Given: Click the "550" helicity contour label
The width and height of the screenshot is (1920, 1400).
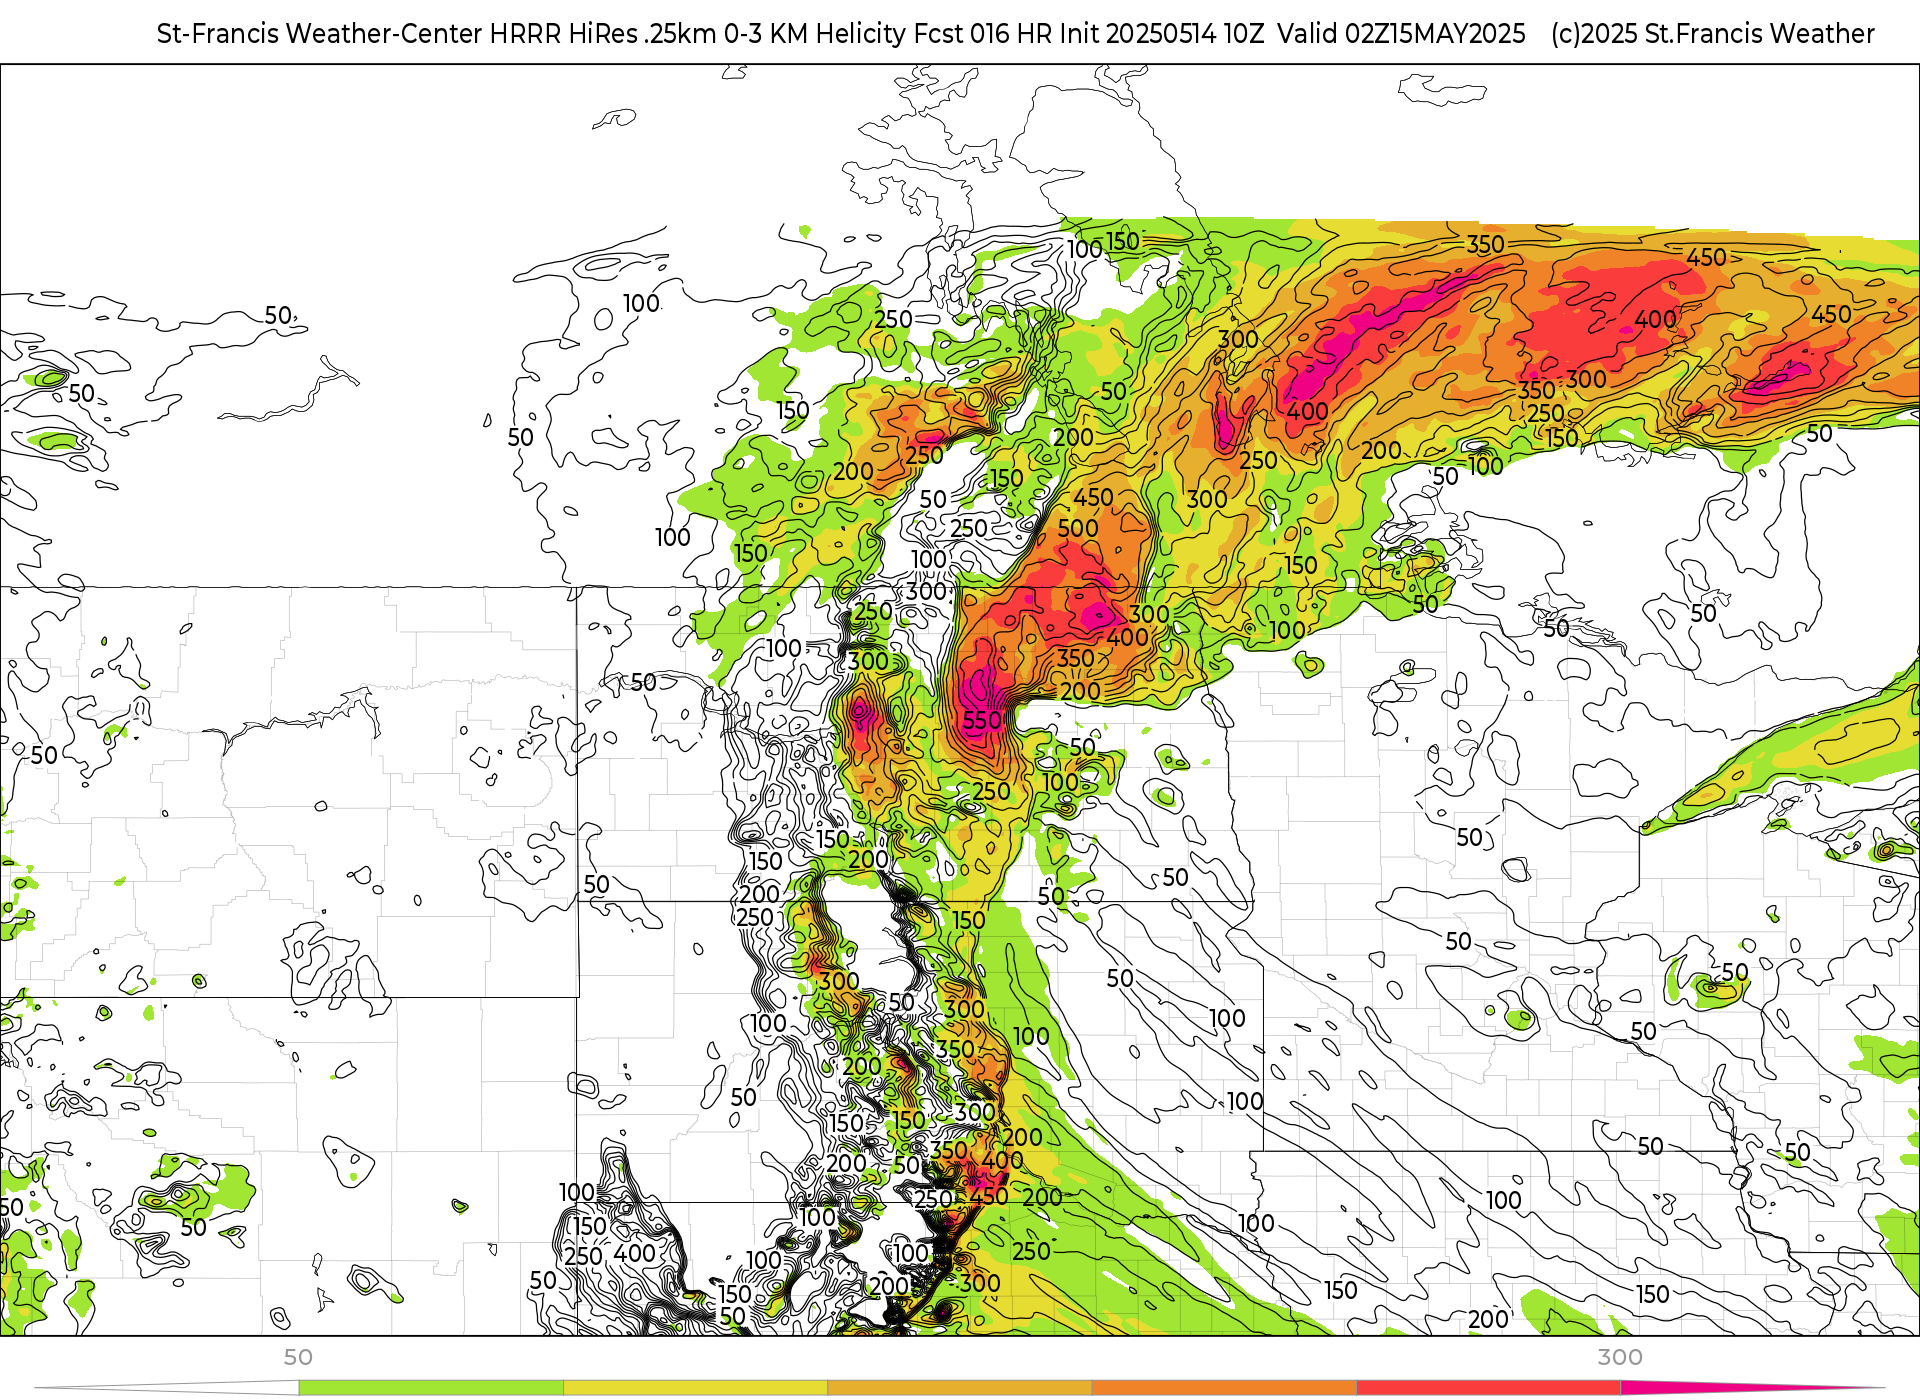Looking at the screenshot, I should [982, 720].
